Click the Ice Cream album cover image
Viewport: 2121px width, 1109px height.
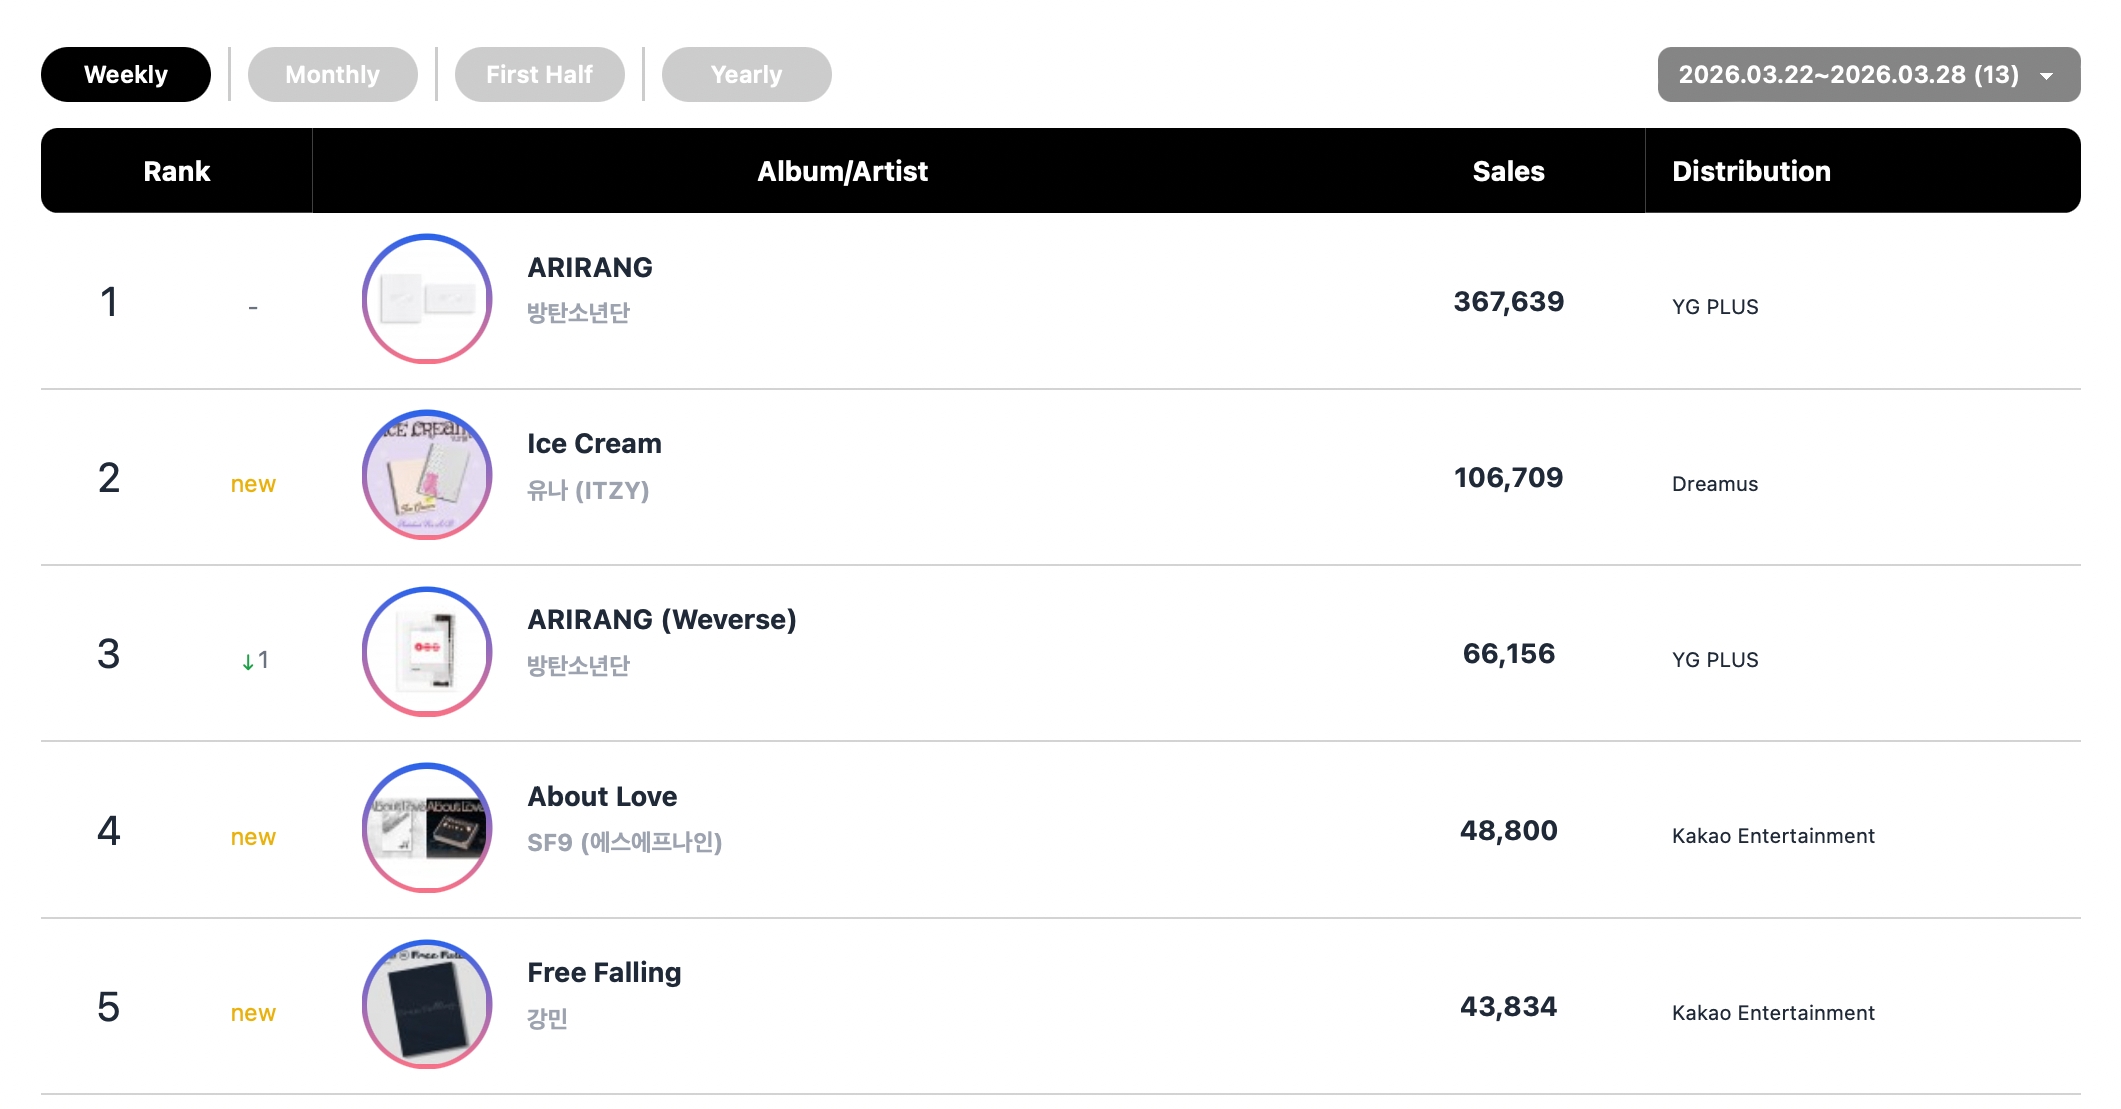tap(427, 475)
